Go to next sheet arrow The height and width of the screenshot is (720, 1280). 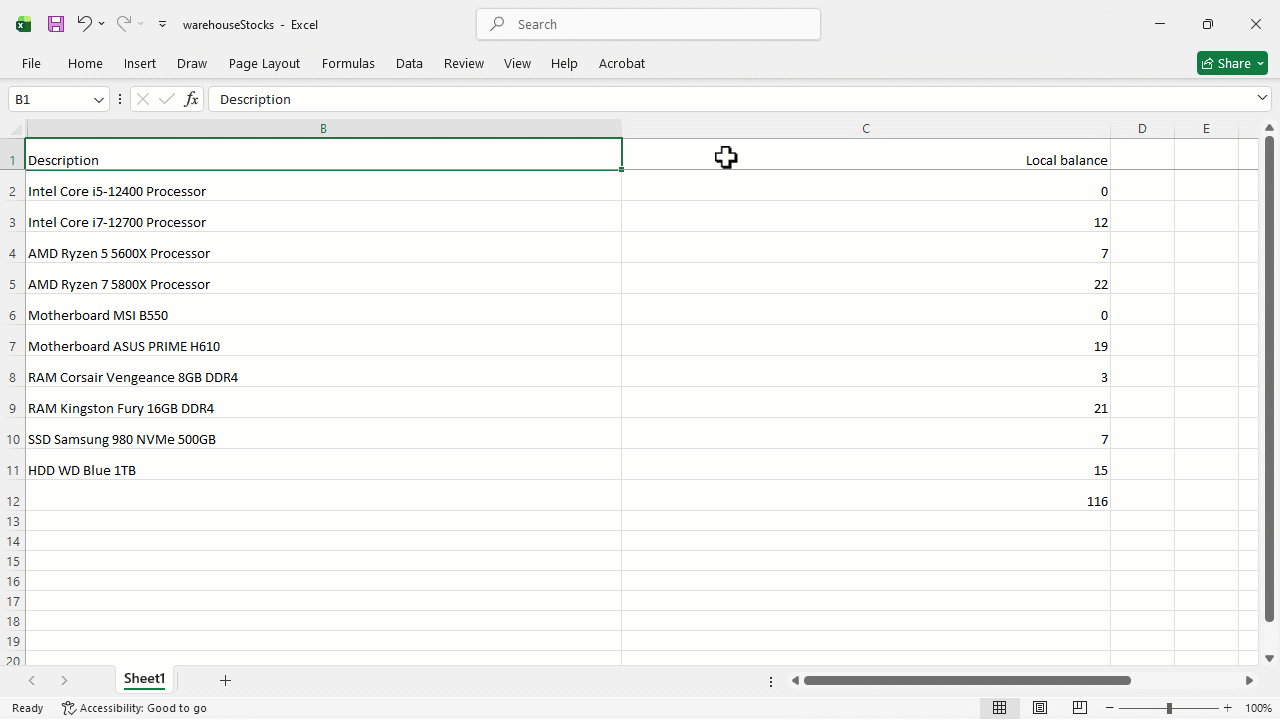(64, 680)
